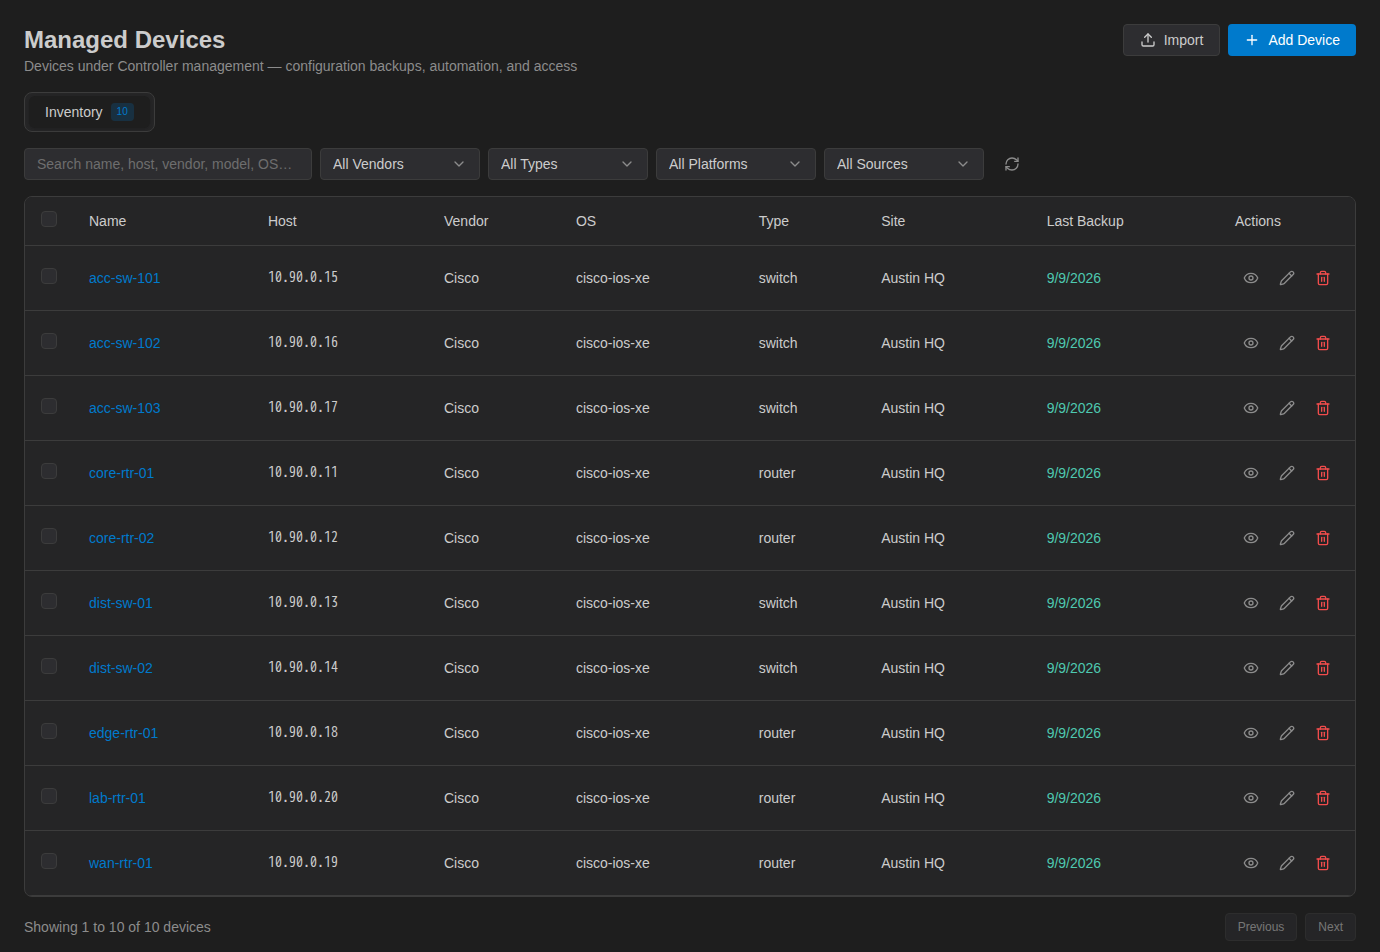Image resolution: width=1380 pixels, height=952 pixels.
Task: Toggle the select-all checkbox in the table header
Action: pos(49,219)
